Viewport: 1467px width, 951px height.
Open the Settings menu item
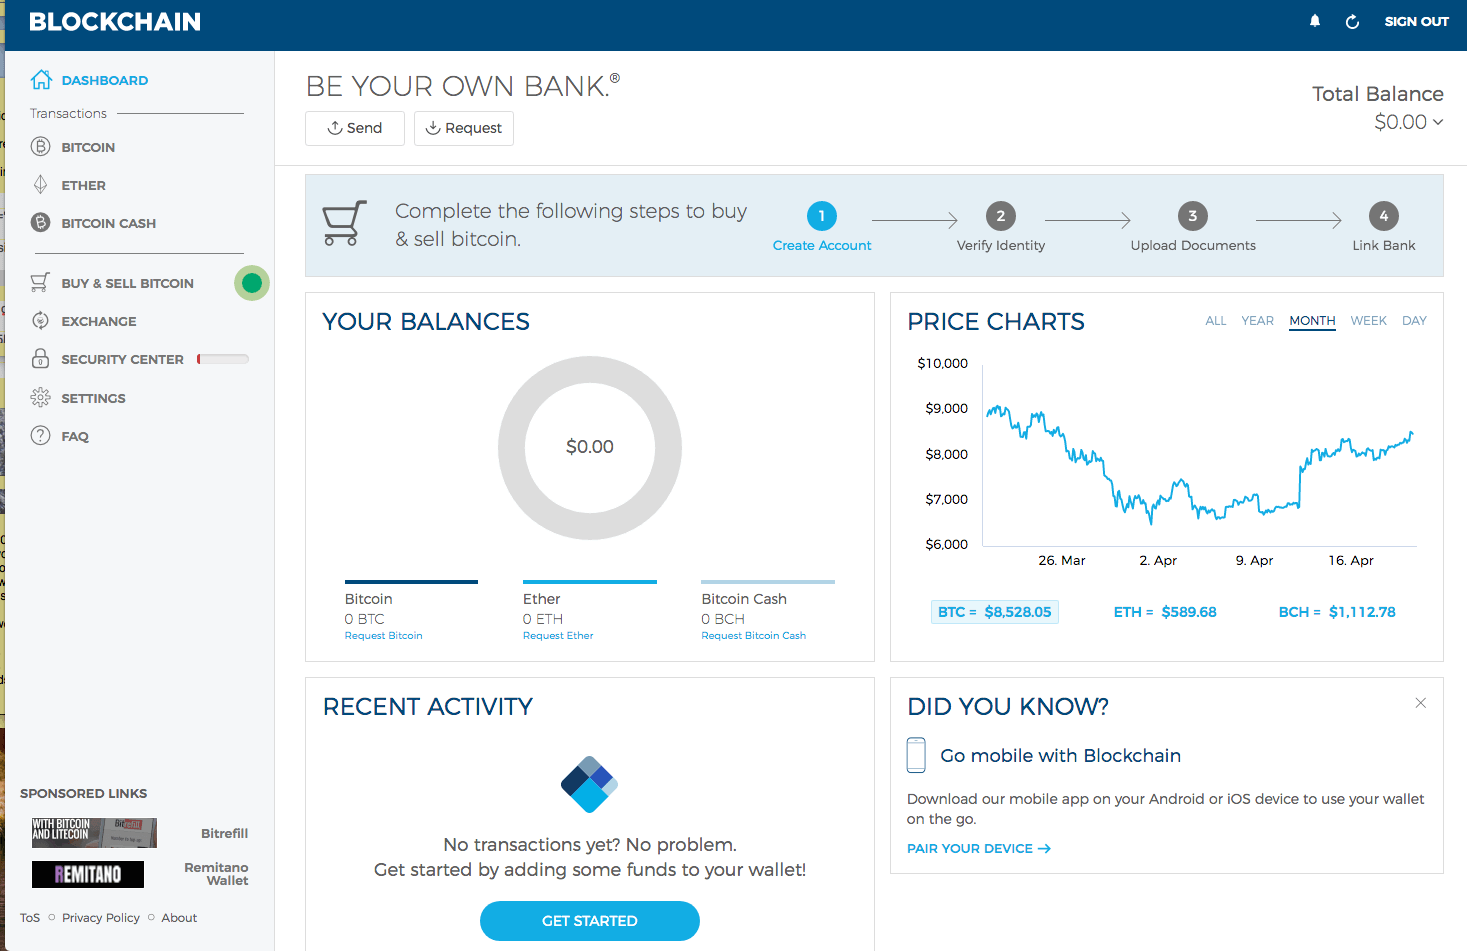(93, 398)
